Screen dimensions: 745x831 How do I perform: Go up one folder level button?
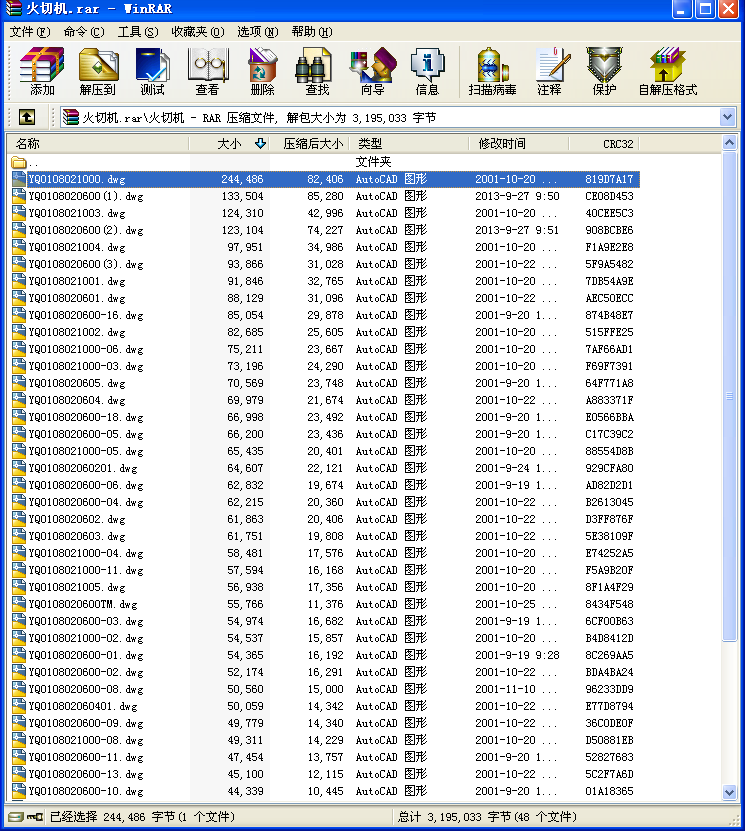(27, 117)
